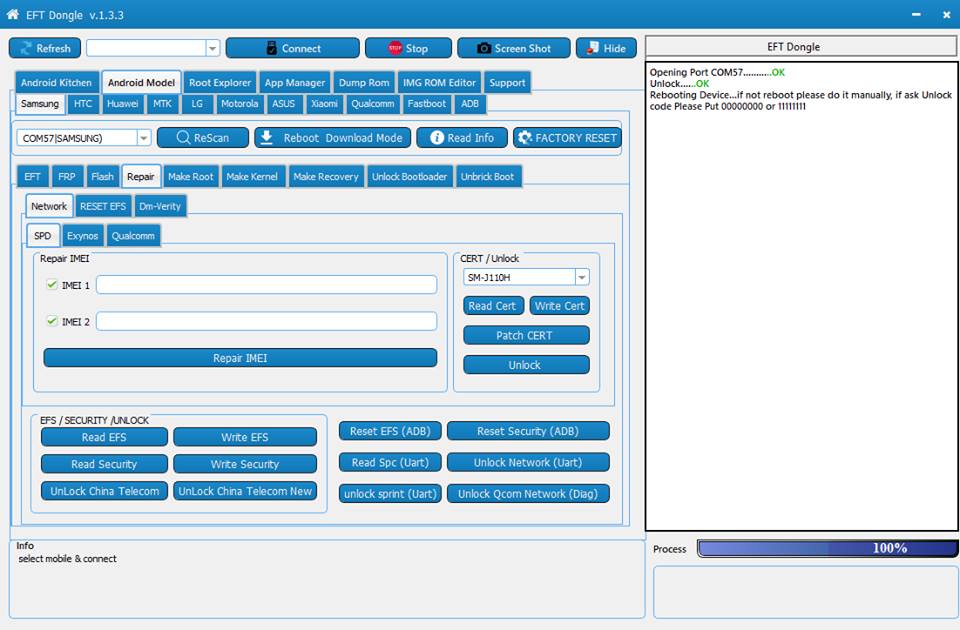Select the MTK brand tab
The width and height of the screenshot is (960, 630).
point(162,103)
